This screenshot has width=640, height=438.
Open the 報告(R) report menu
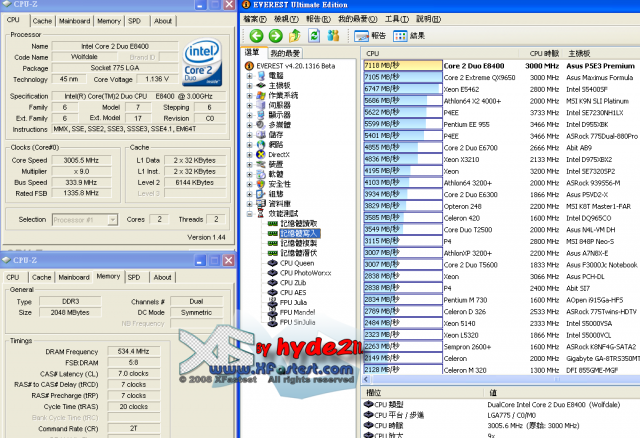(x=318, y=19)
